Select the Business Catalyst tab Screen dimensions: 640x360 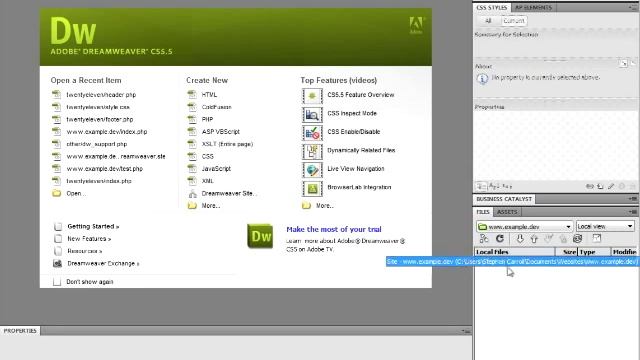[x=504, y=199]
